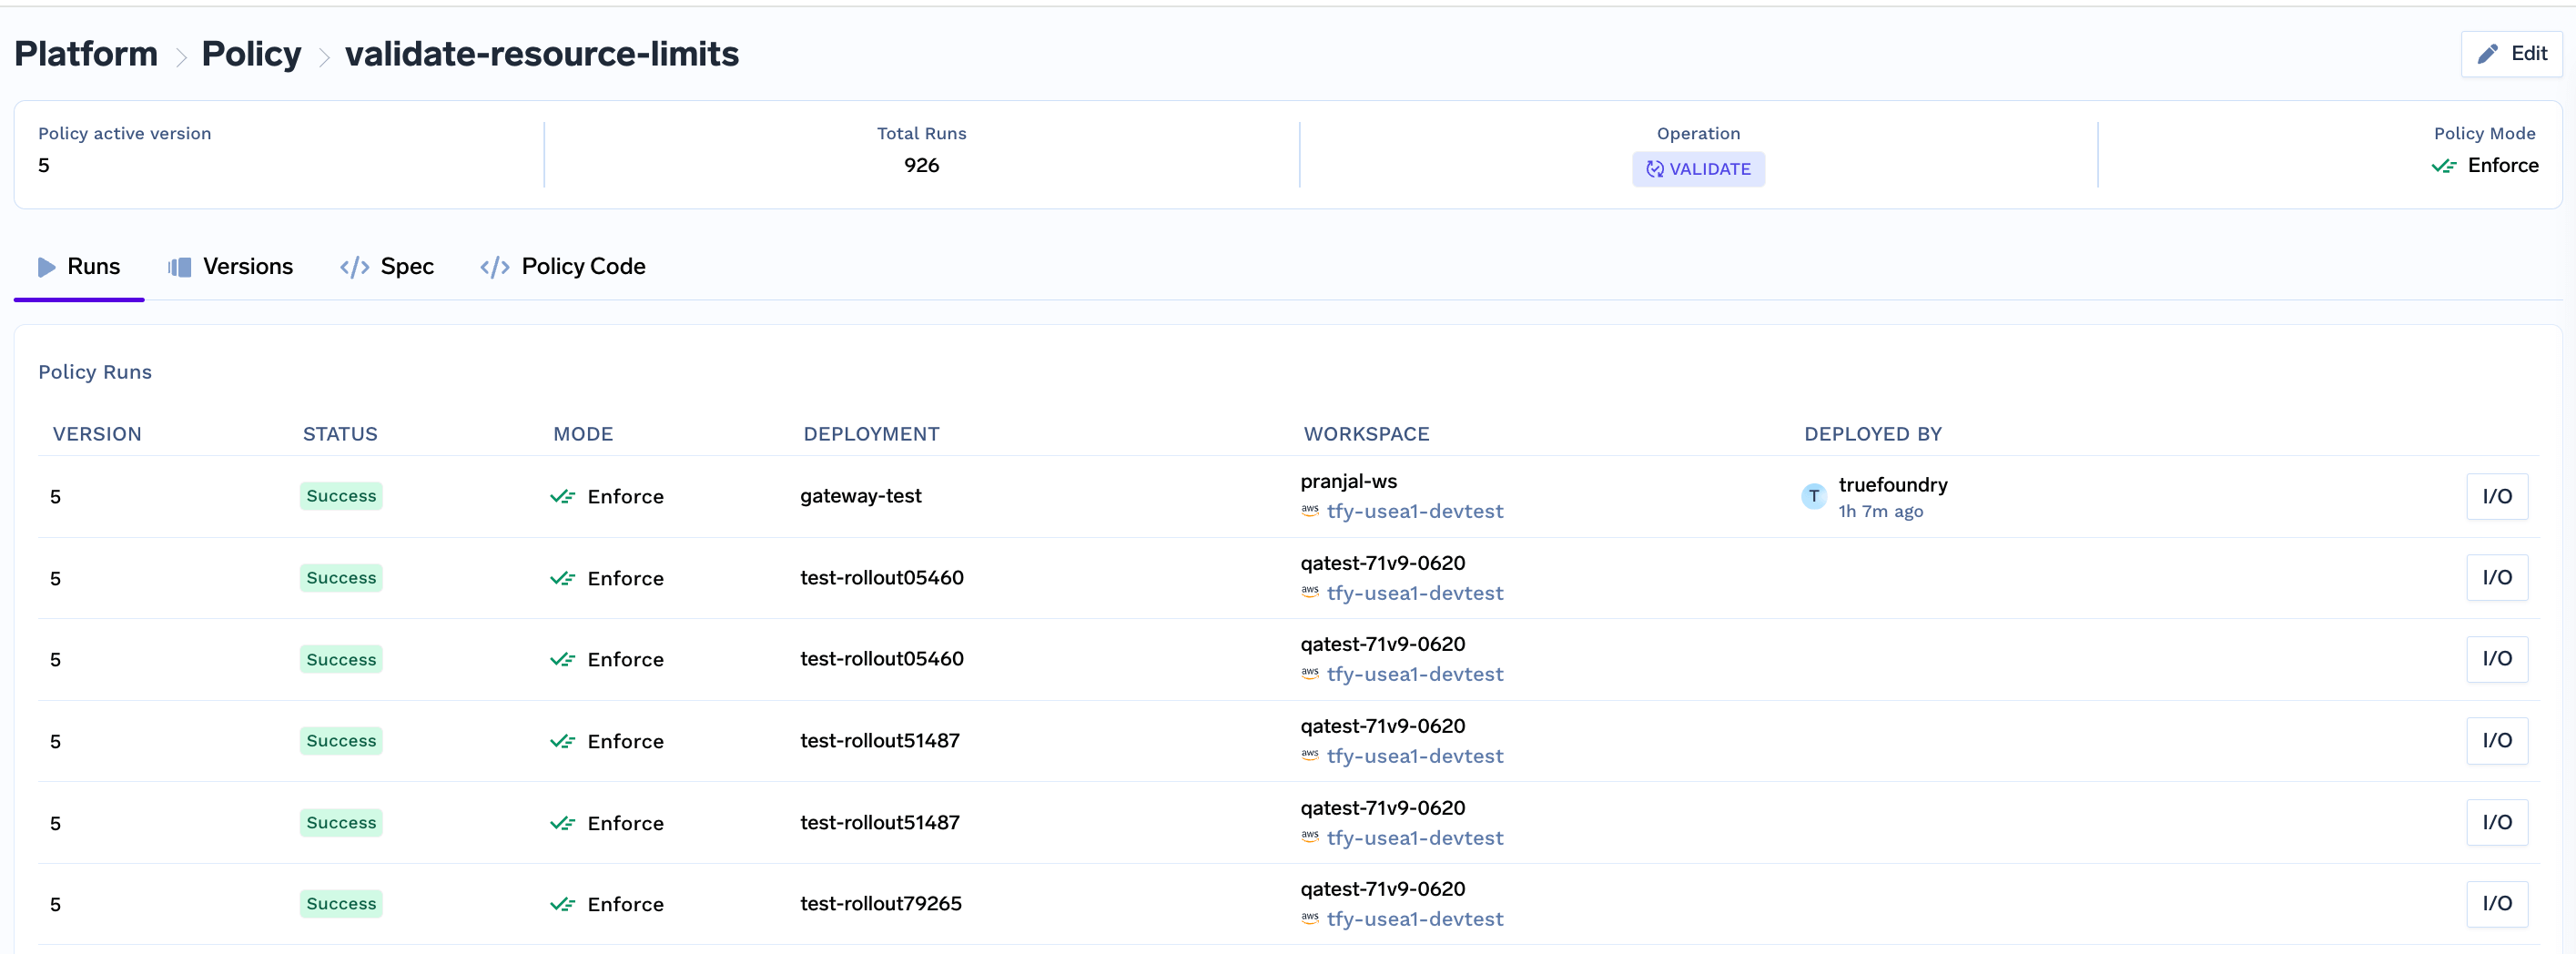Click first test-rollout05460 deployment name

coord(881,577)
